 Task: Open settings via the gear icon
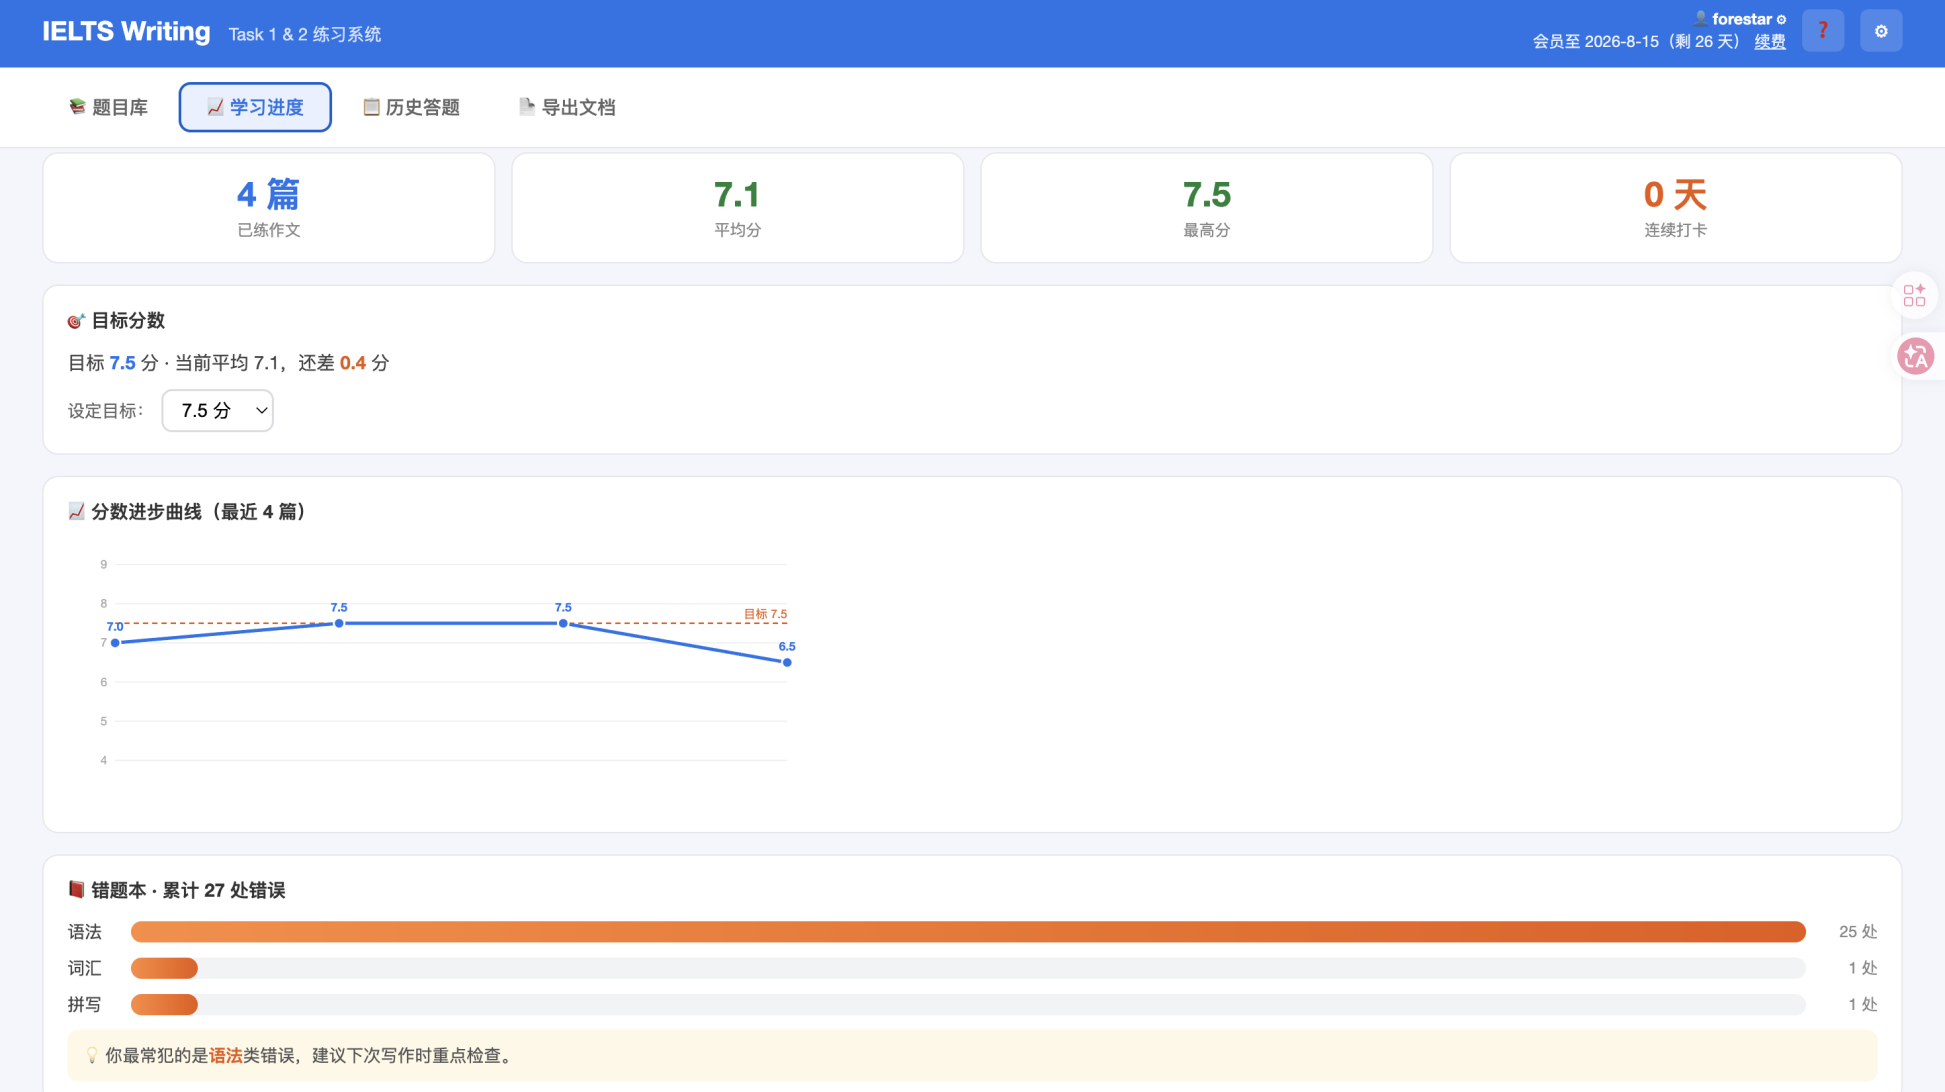(x=1881, y=31)
